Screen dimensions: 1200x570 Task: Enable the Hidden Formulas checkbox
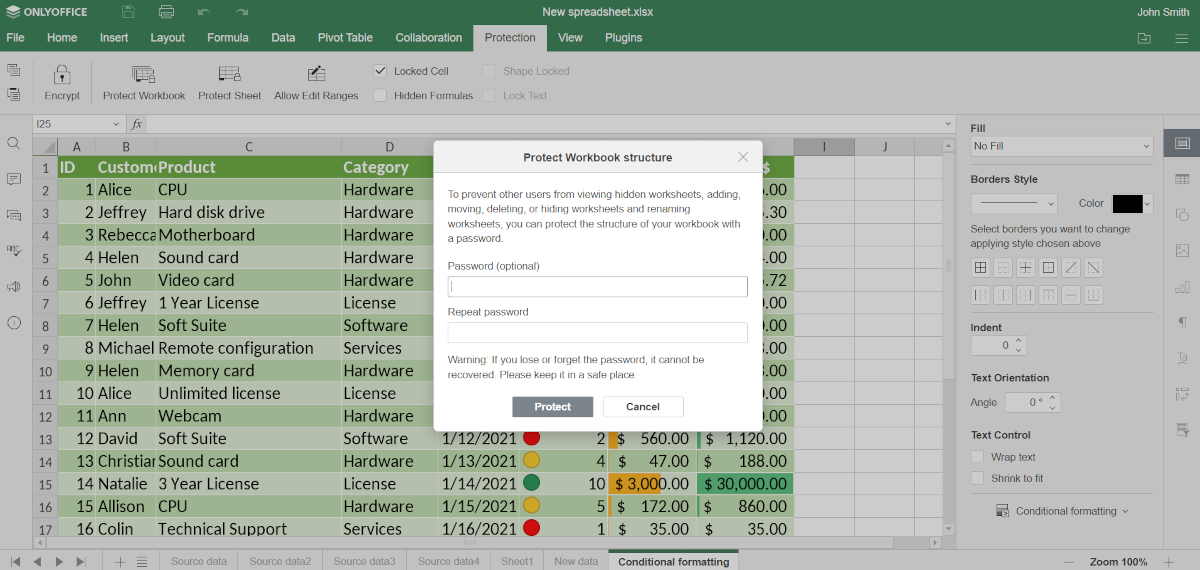pyautogui.click(x=381, y=96)
